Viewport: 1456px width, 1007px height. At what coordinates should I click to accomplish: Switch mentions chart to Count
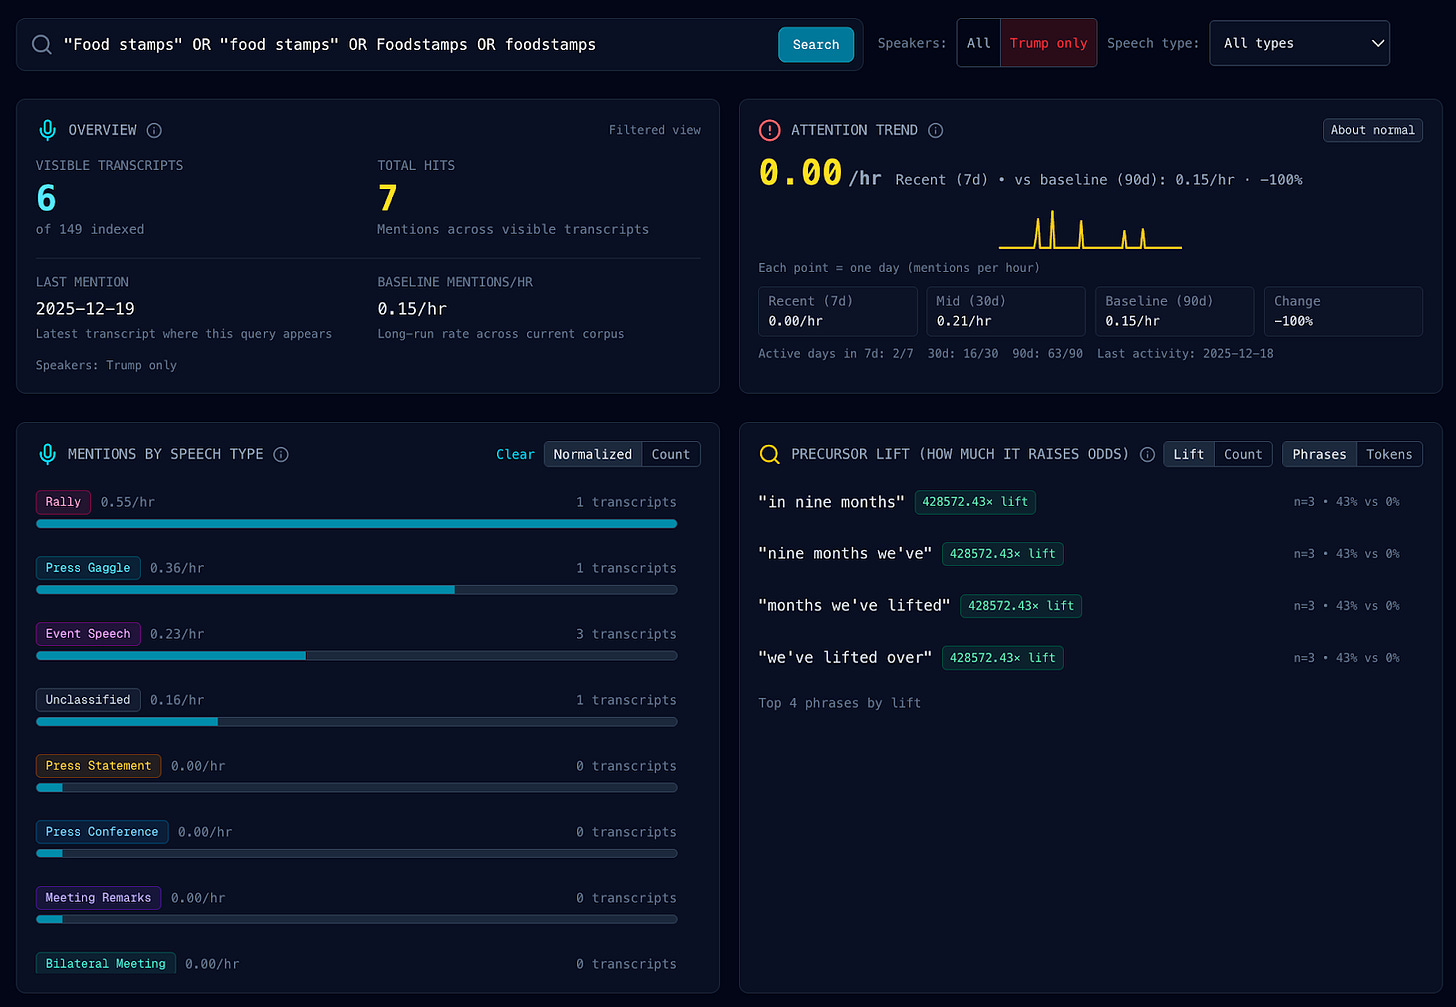(x=671, y=454)
